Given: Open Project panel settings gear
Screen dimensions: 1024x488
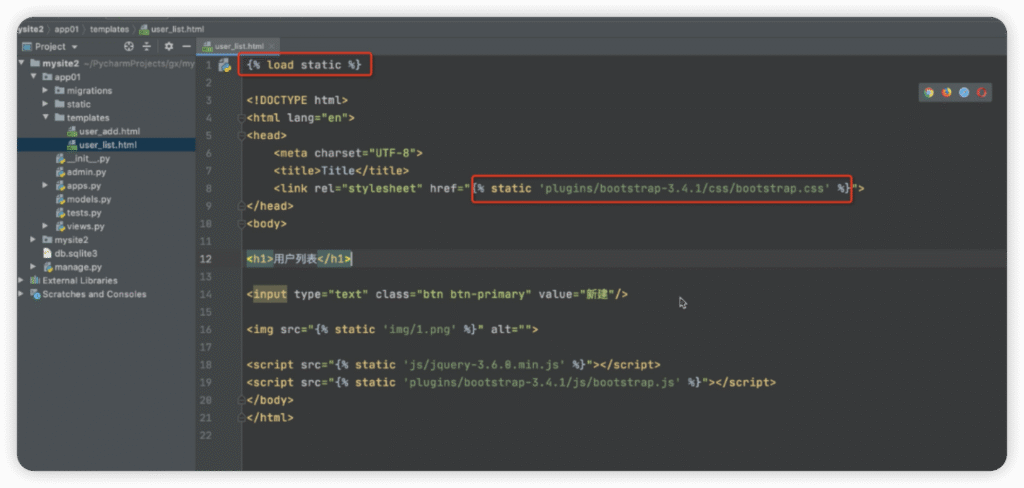Looking at the screenshot, I should 168,46.
